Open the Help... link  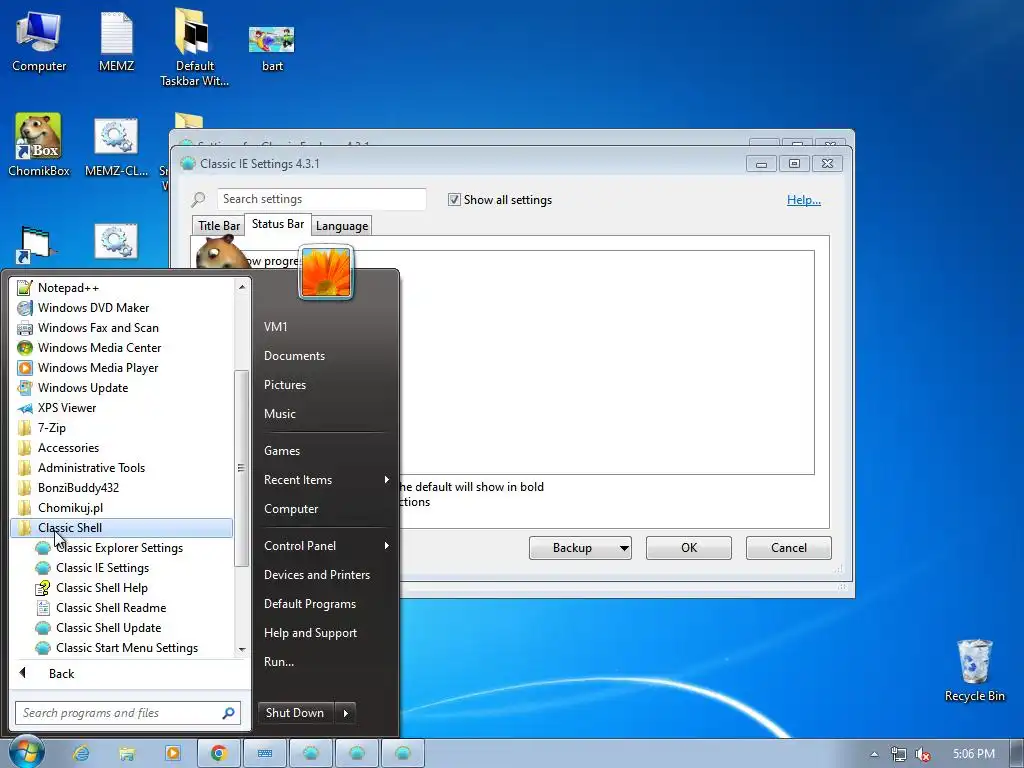pos(803,200)
